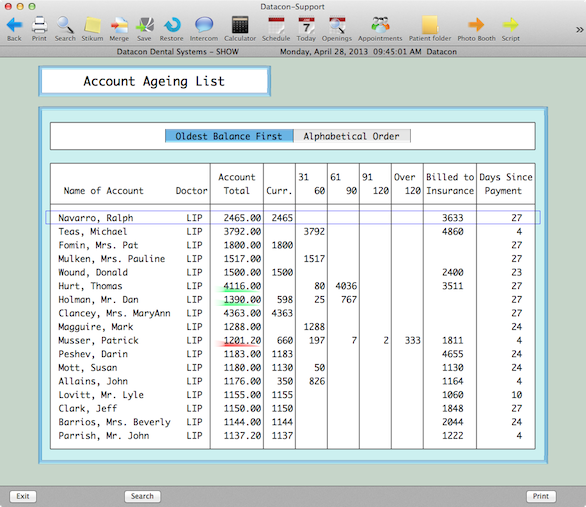Switch to Alphabetical Order tab
Viewport: 586px width, 507px height.
352,136
